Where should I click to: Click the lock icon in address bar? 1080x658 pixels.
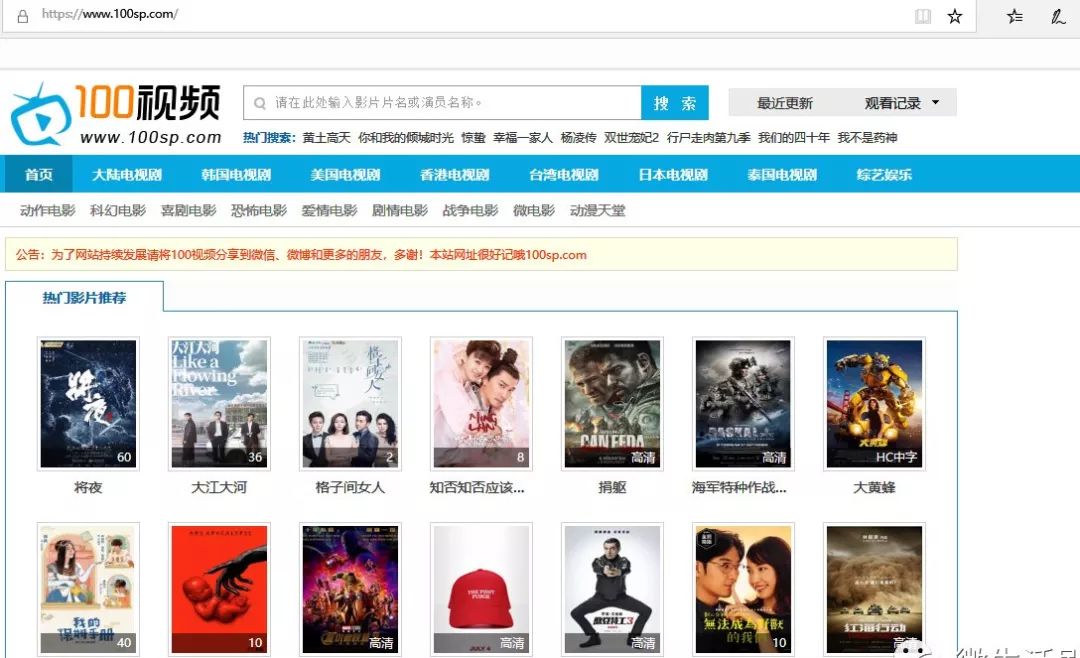(x=23, y=16)
